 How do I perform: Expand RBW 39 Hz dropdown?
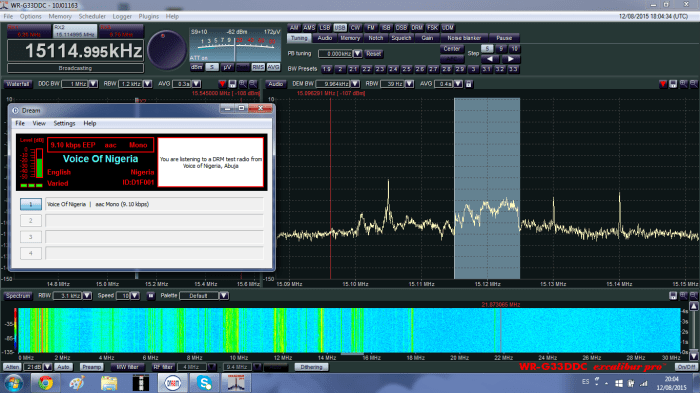(409, 84)
